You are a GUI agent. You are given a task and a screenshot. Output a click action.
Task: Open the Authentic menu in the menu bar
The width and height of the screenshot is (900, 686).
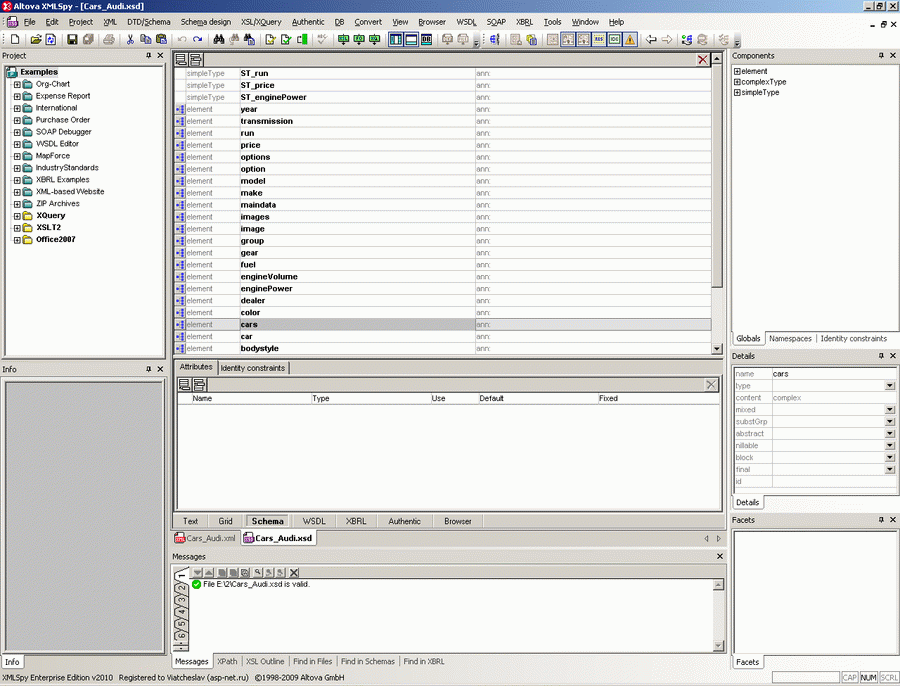(308, 22)
